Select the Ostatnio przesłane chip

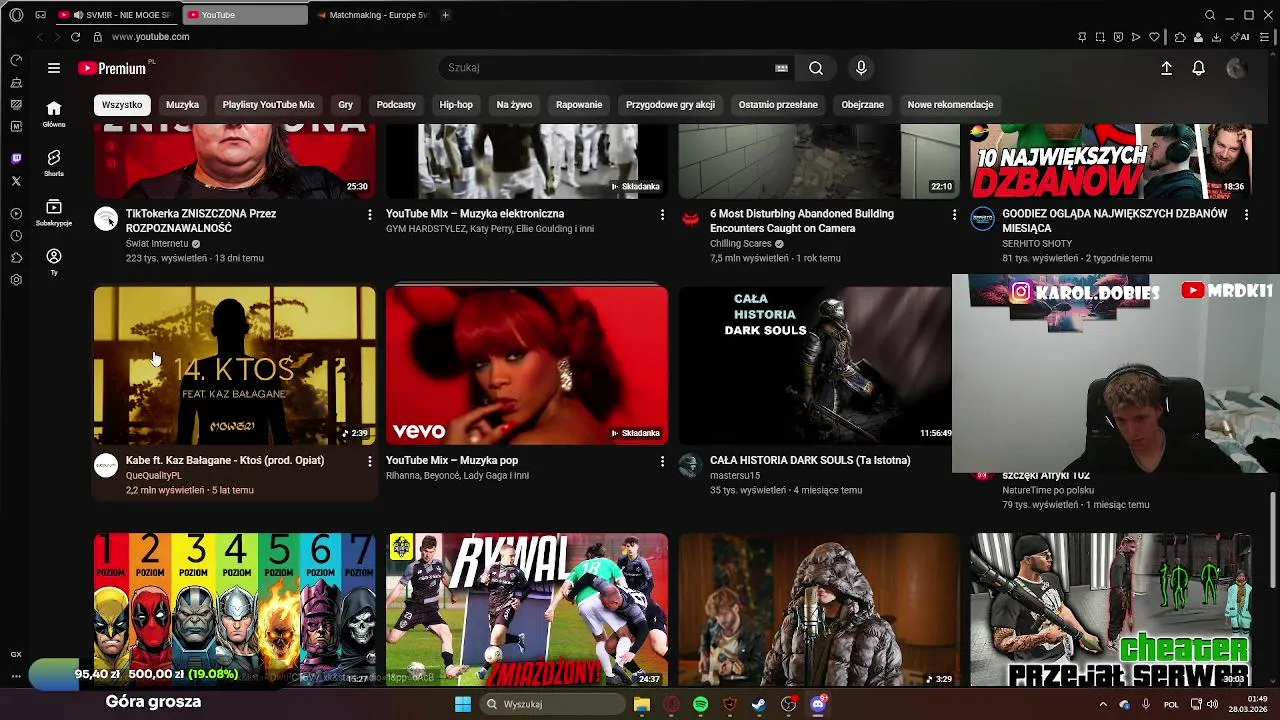pos(778,105)
